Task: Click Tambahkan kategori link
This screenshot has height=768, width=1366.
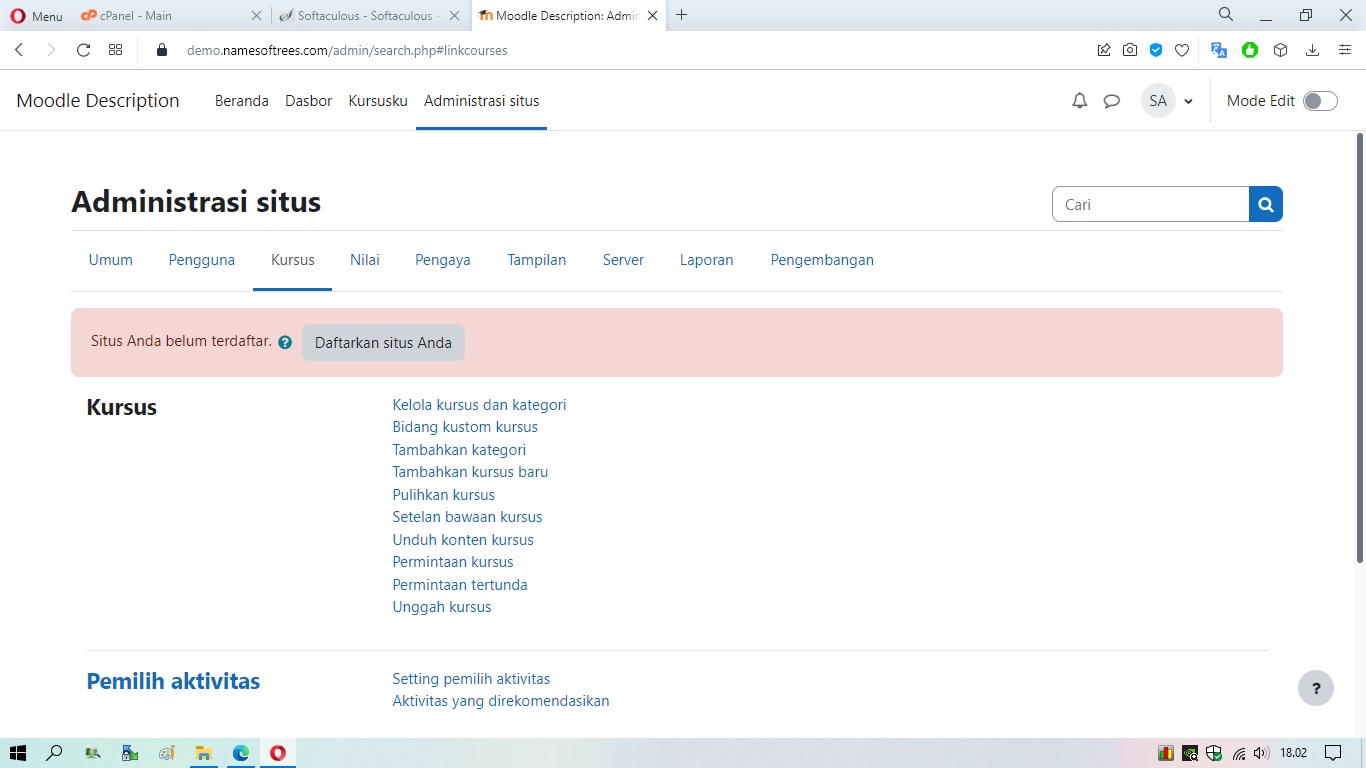Action: coord(459,450)
